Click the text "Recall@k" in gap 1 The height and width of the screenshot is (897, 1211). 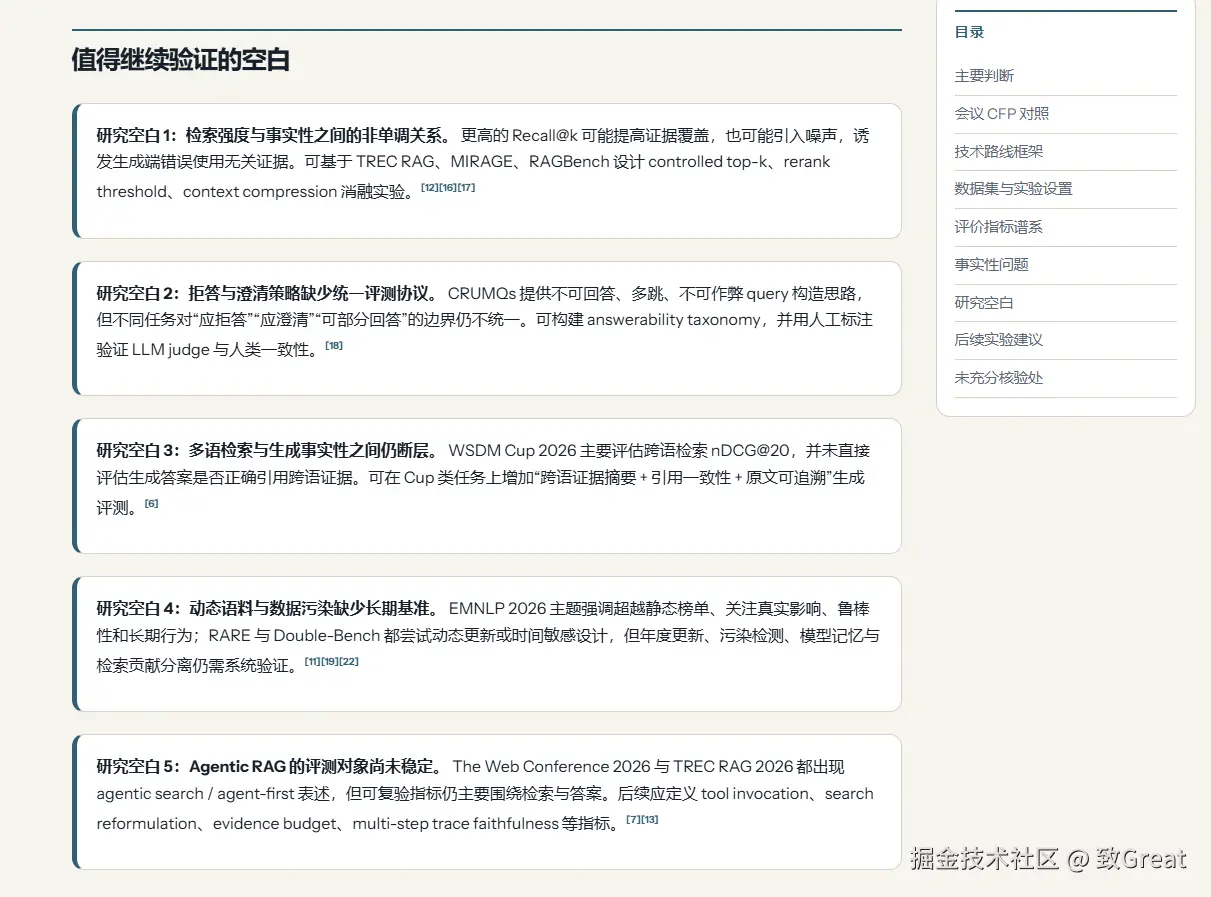point(546,135)
